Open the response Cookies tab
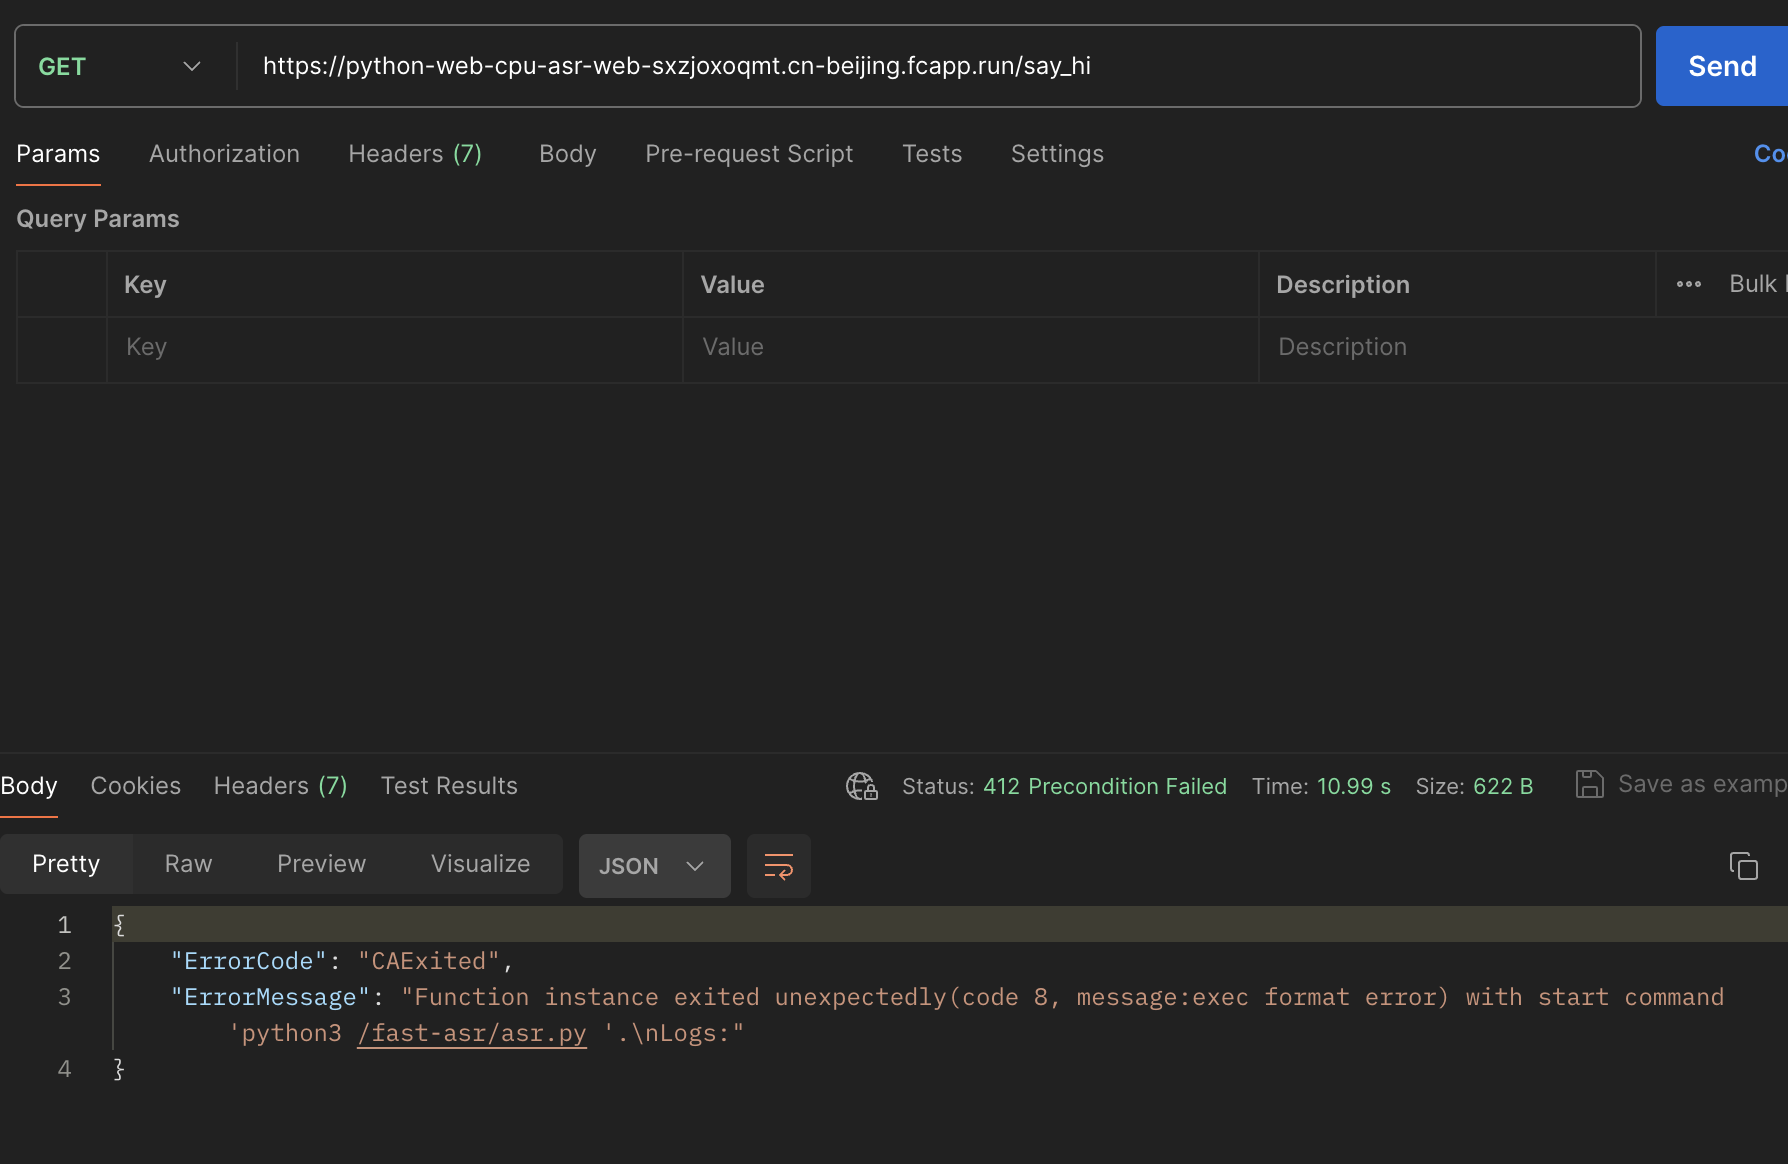 coord(136,786)
